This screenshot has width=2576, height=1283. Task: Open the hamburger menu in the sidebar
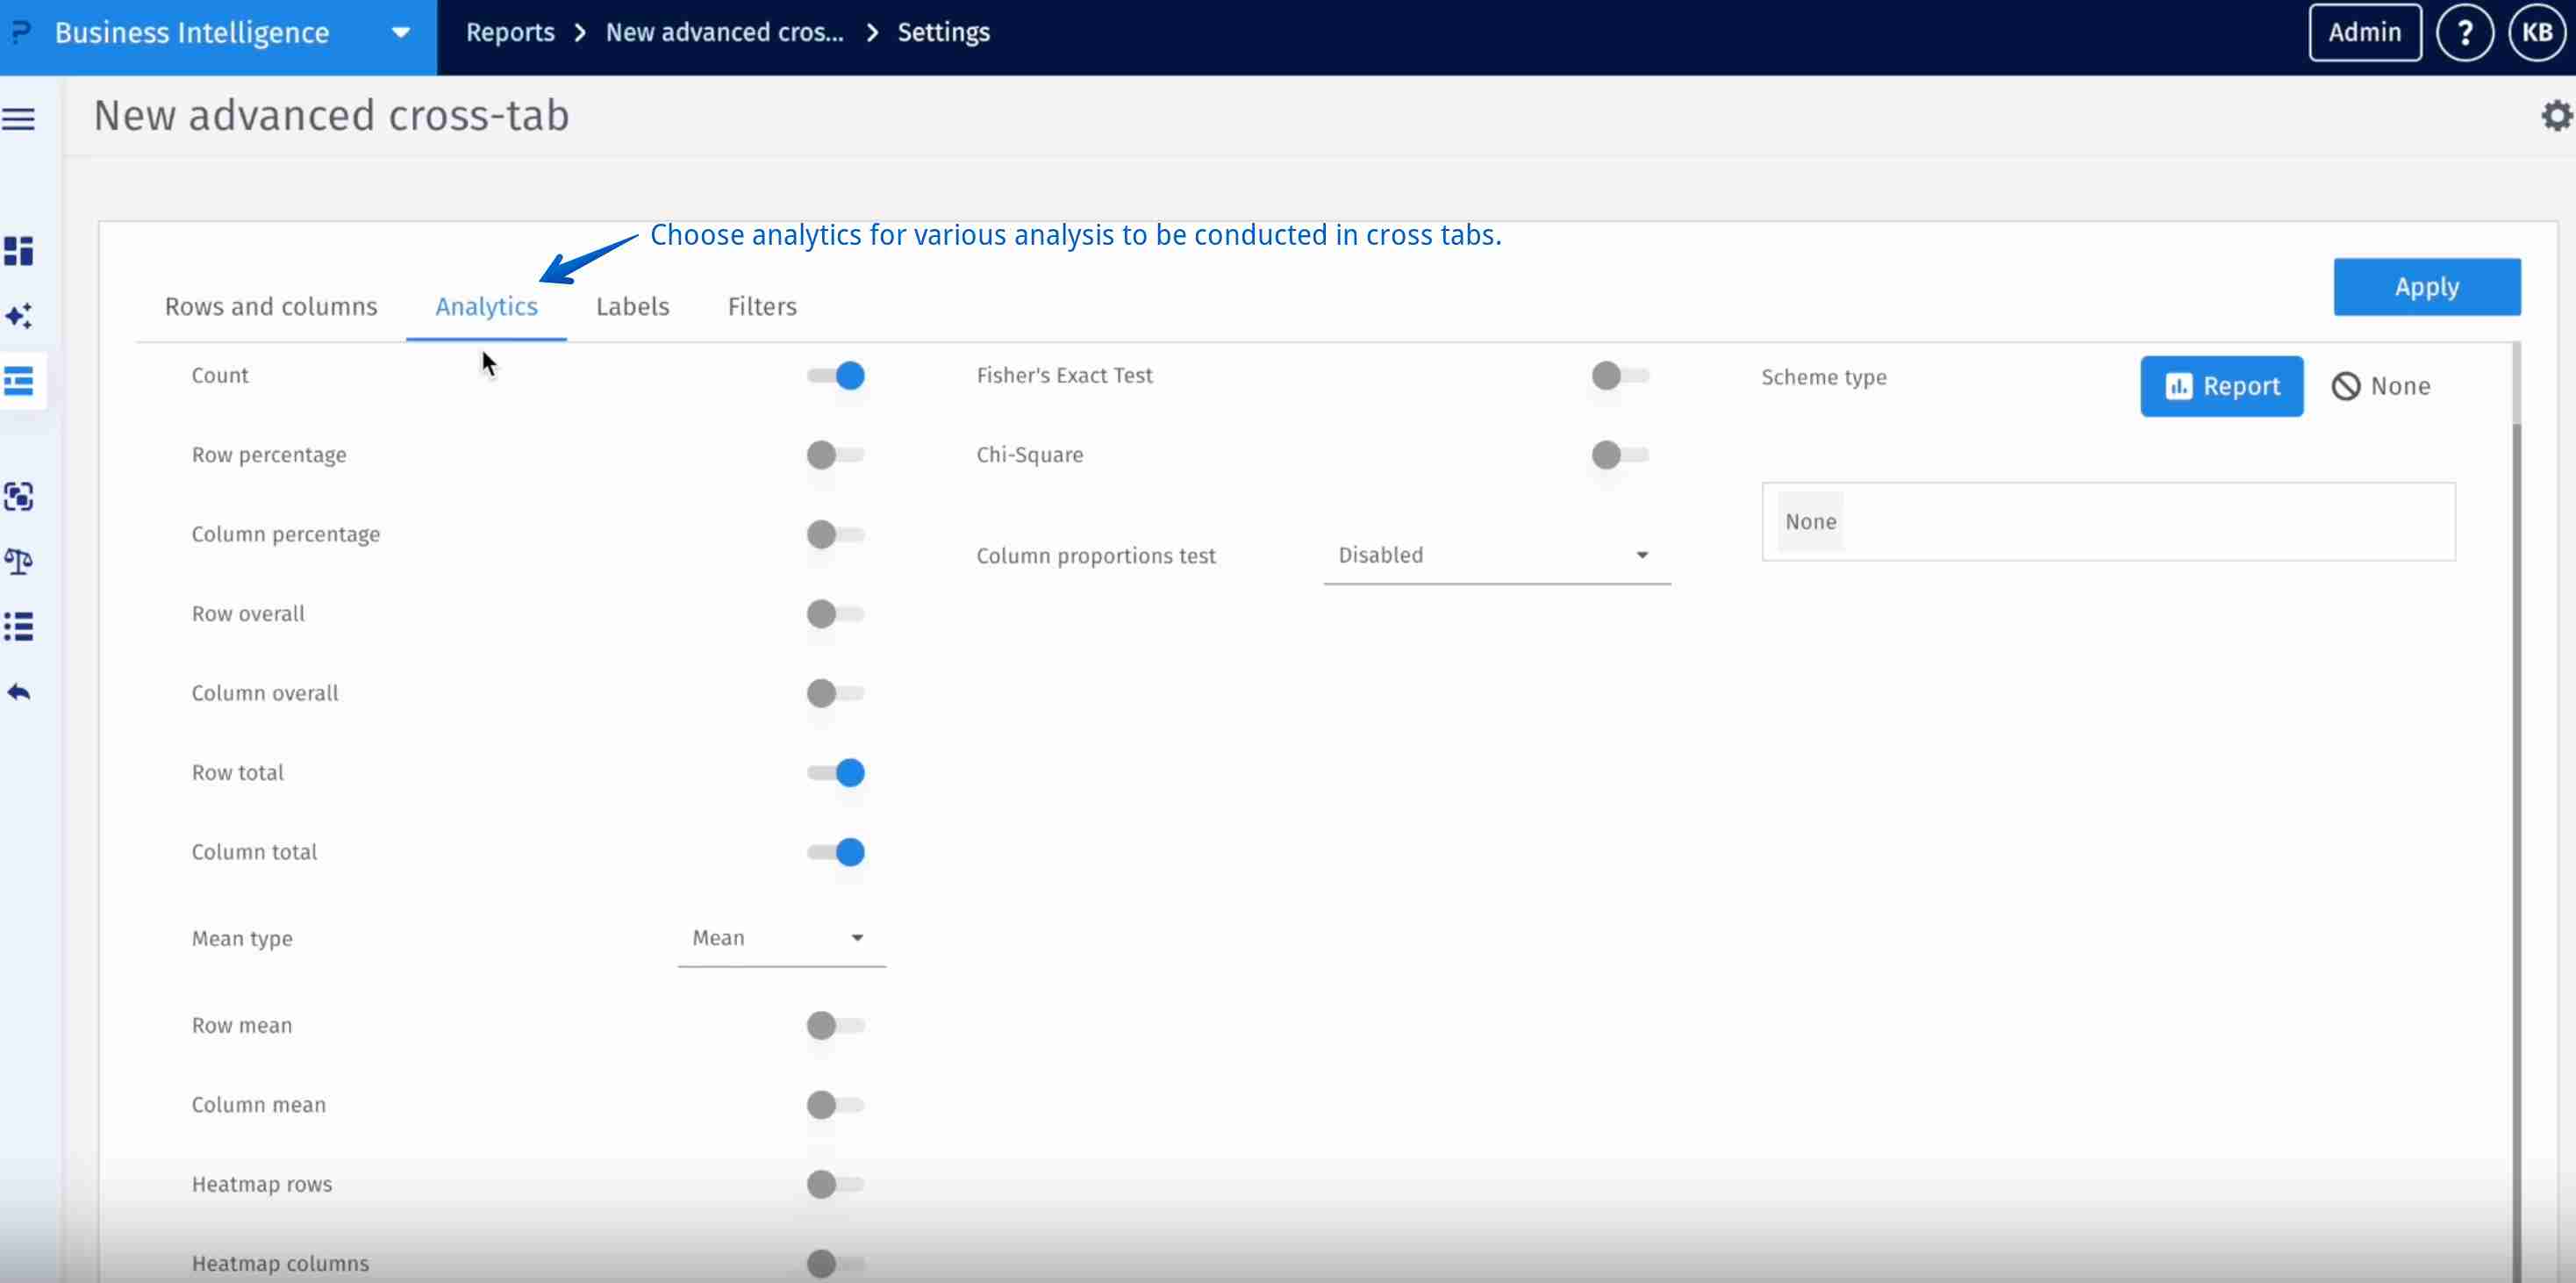(19, 119)
